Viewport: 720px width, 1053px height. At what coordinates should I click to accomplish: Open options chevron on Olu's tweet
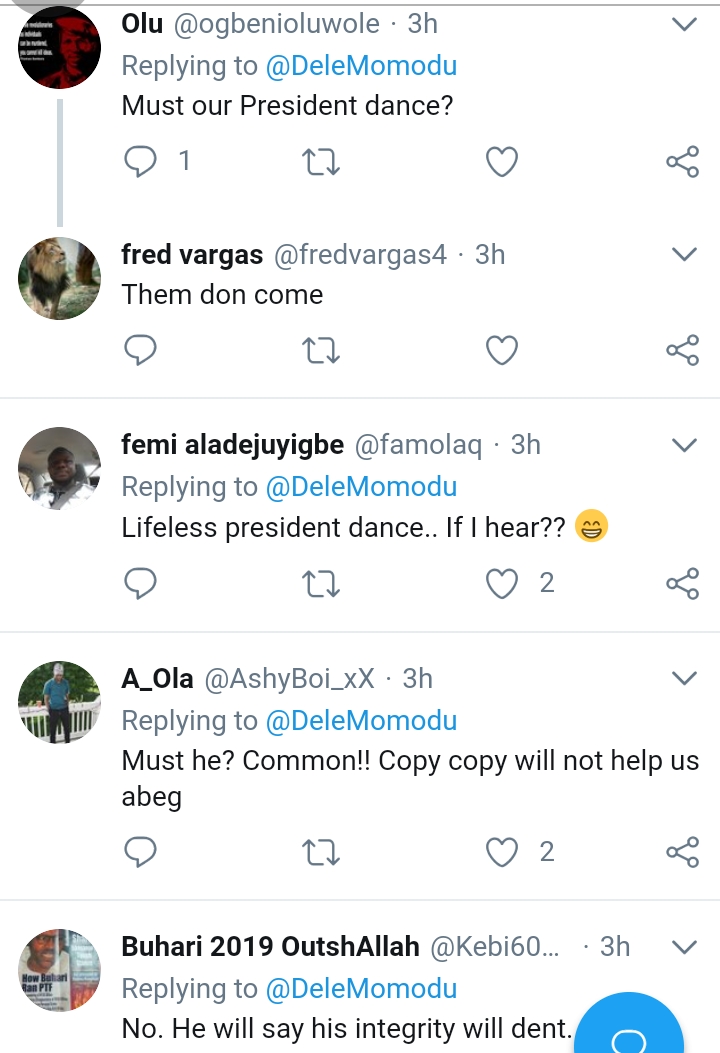[684, 25]
